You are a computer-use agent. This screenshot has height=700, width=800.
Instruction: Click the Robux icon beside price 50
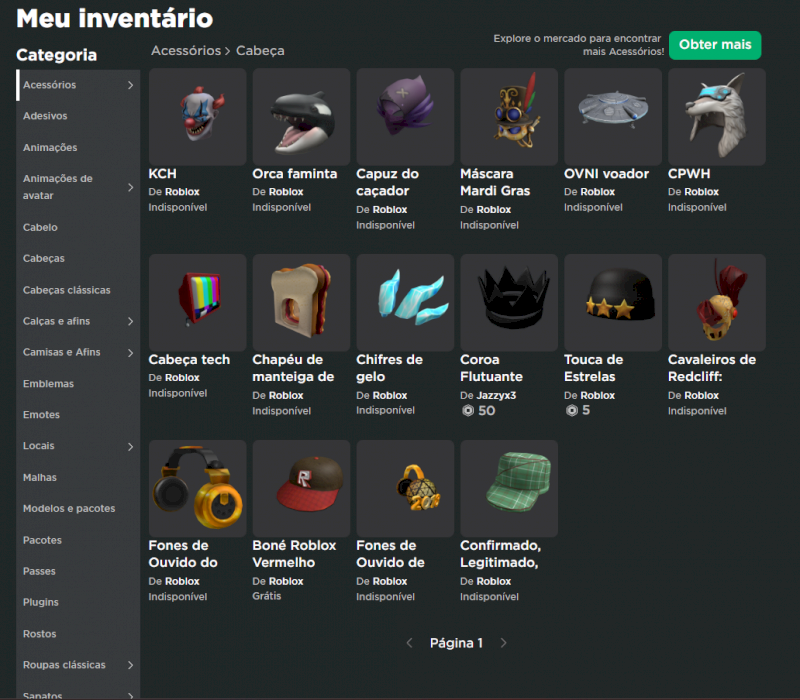coord(468,411)
